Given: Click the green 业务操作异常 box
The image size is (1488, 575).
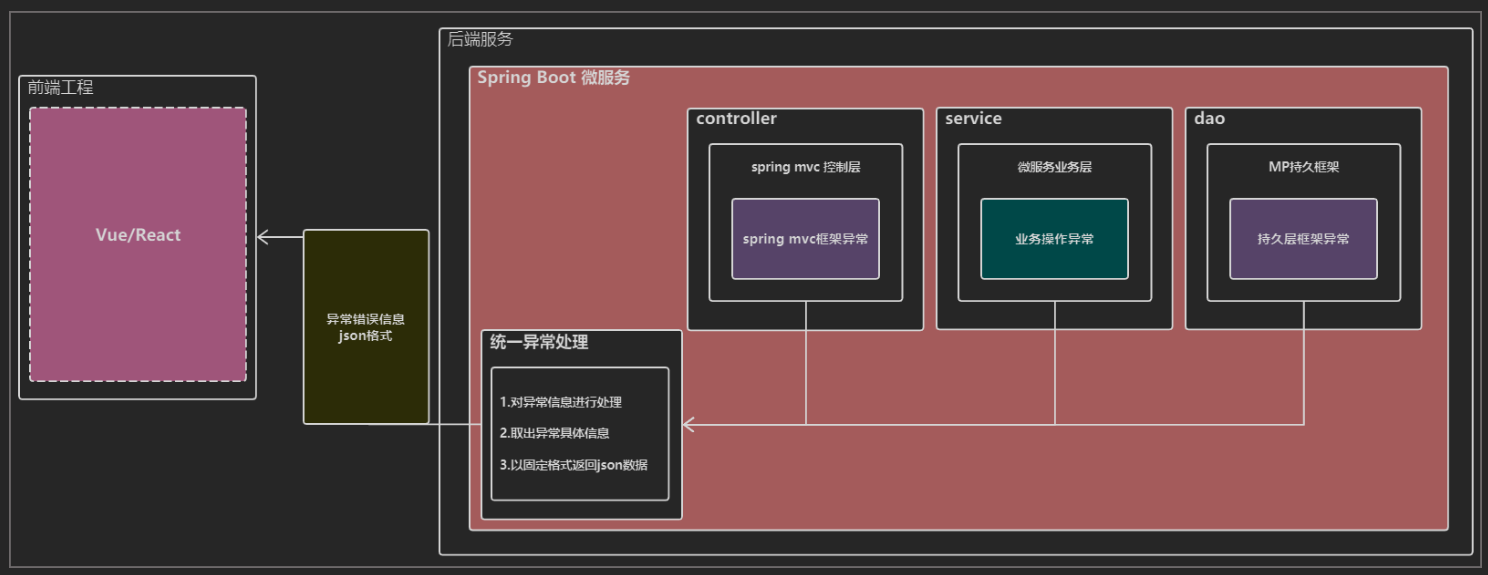Looking at the screenshot, I should click(1054, 239).
